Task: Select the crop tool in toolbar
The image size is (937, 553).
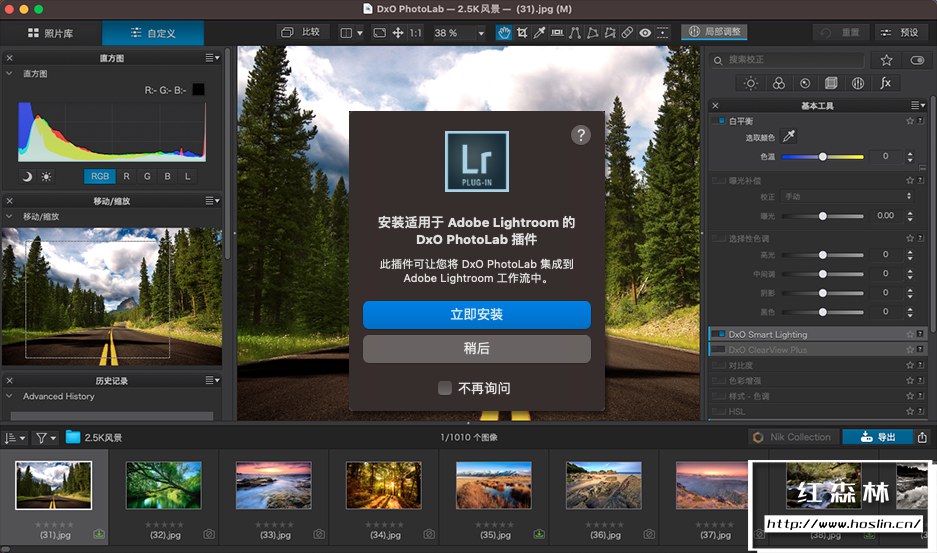Action: tap(522, 33)
